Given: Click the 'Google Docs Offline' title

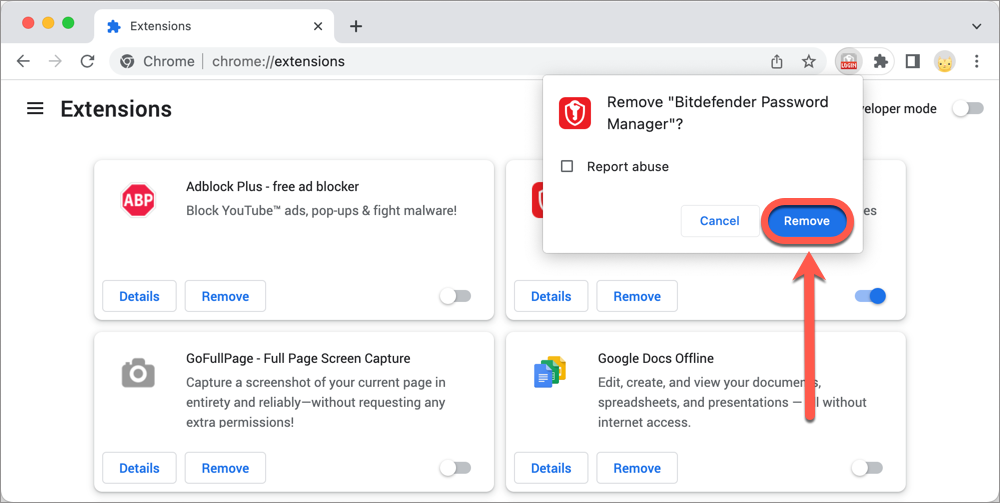Looking at the screenshot, I should pyautogui.click(x=656, y=358).
